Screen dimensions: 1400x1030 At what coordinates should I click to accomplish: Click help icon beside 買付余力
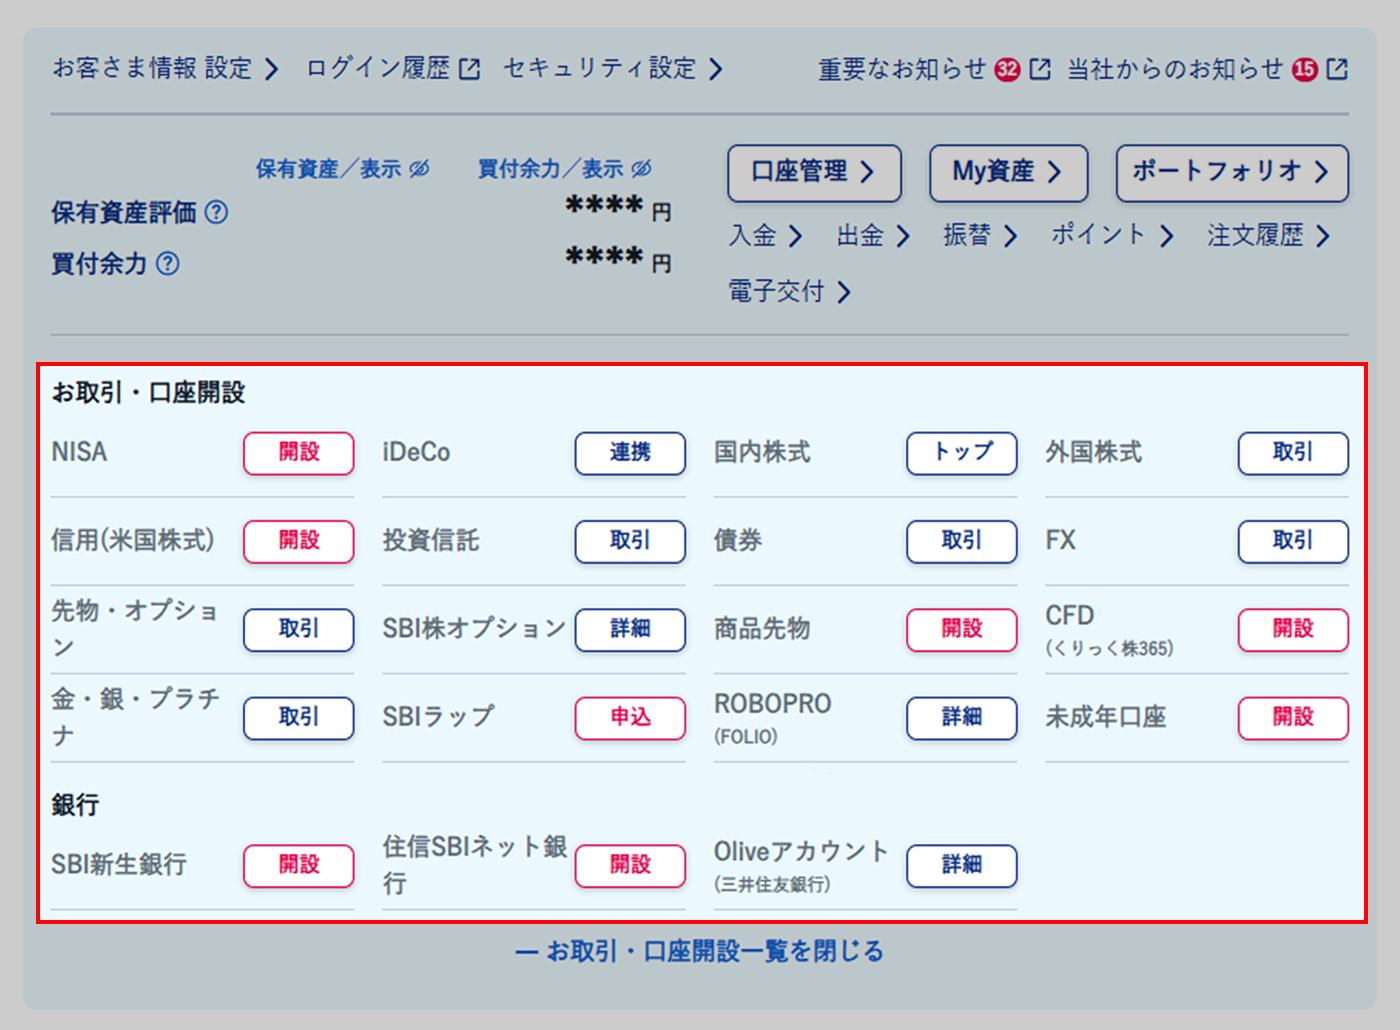(x=168, y=264)
